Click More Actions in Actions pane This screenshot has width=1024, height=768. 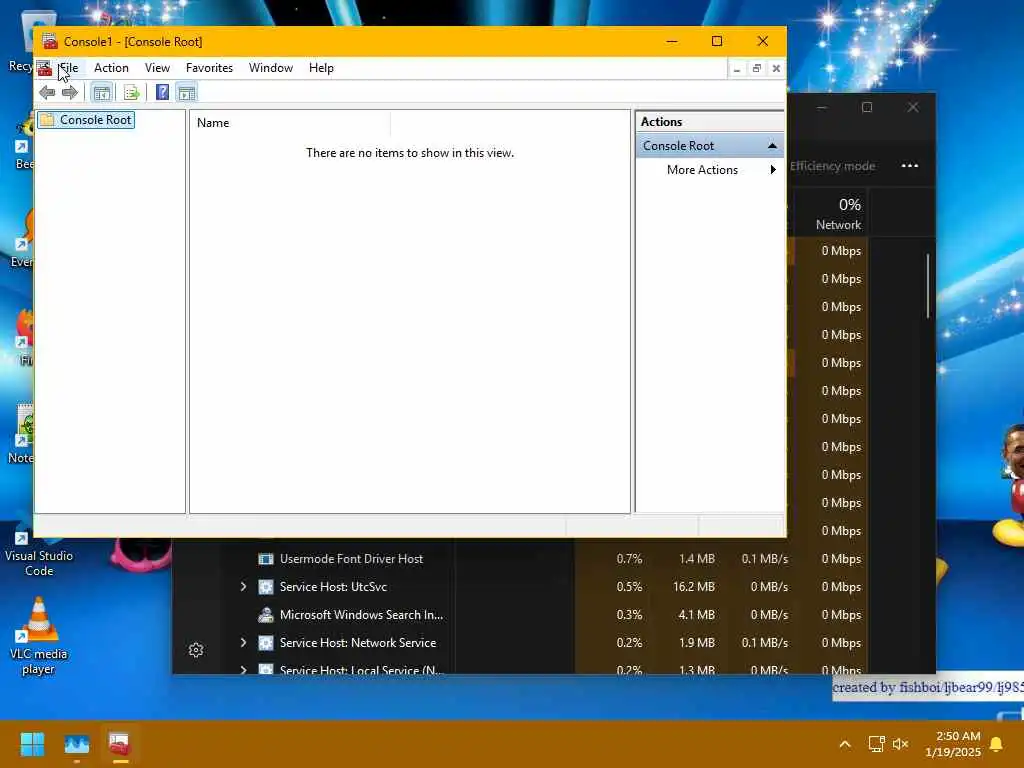click(702, 170)
